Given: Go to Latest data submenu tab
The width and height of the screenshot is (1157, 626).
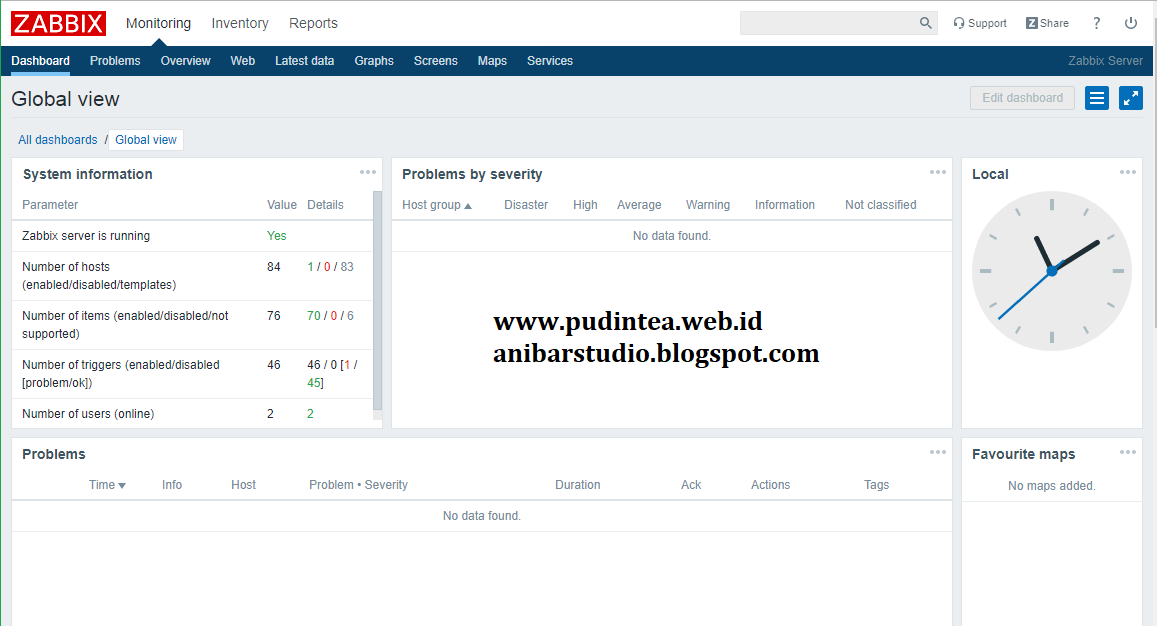Looking at the screenshot, I should tap(305, 61).
